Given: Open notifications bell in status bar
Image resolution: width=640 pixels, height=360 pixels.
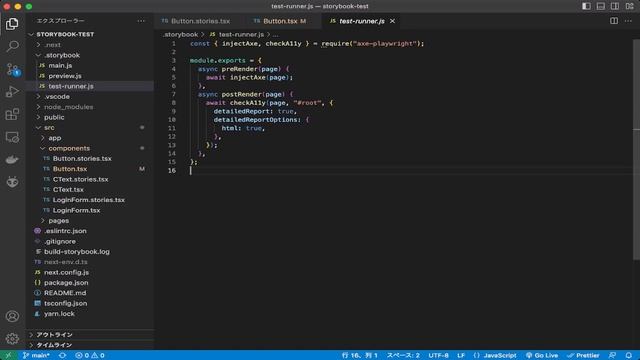Looking at the screenshot, I should click(x=629, y=355).
